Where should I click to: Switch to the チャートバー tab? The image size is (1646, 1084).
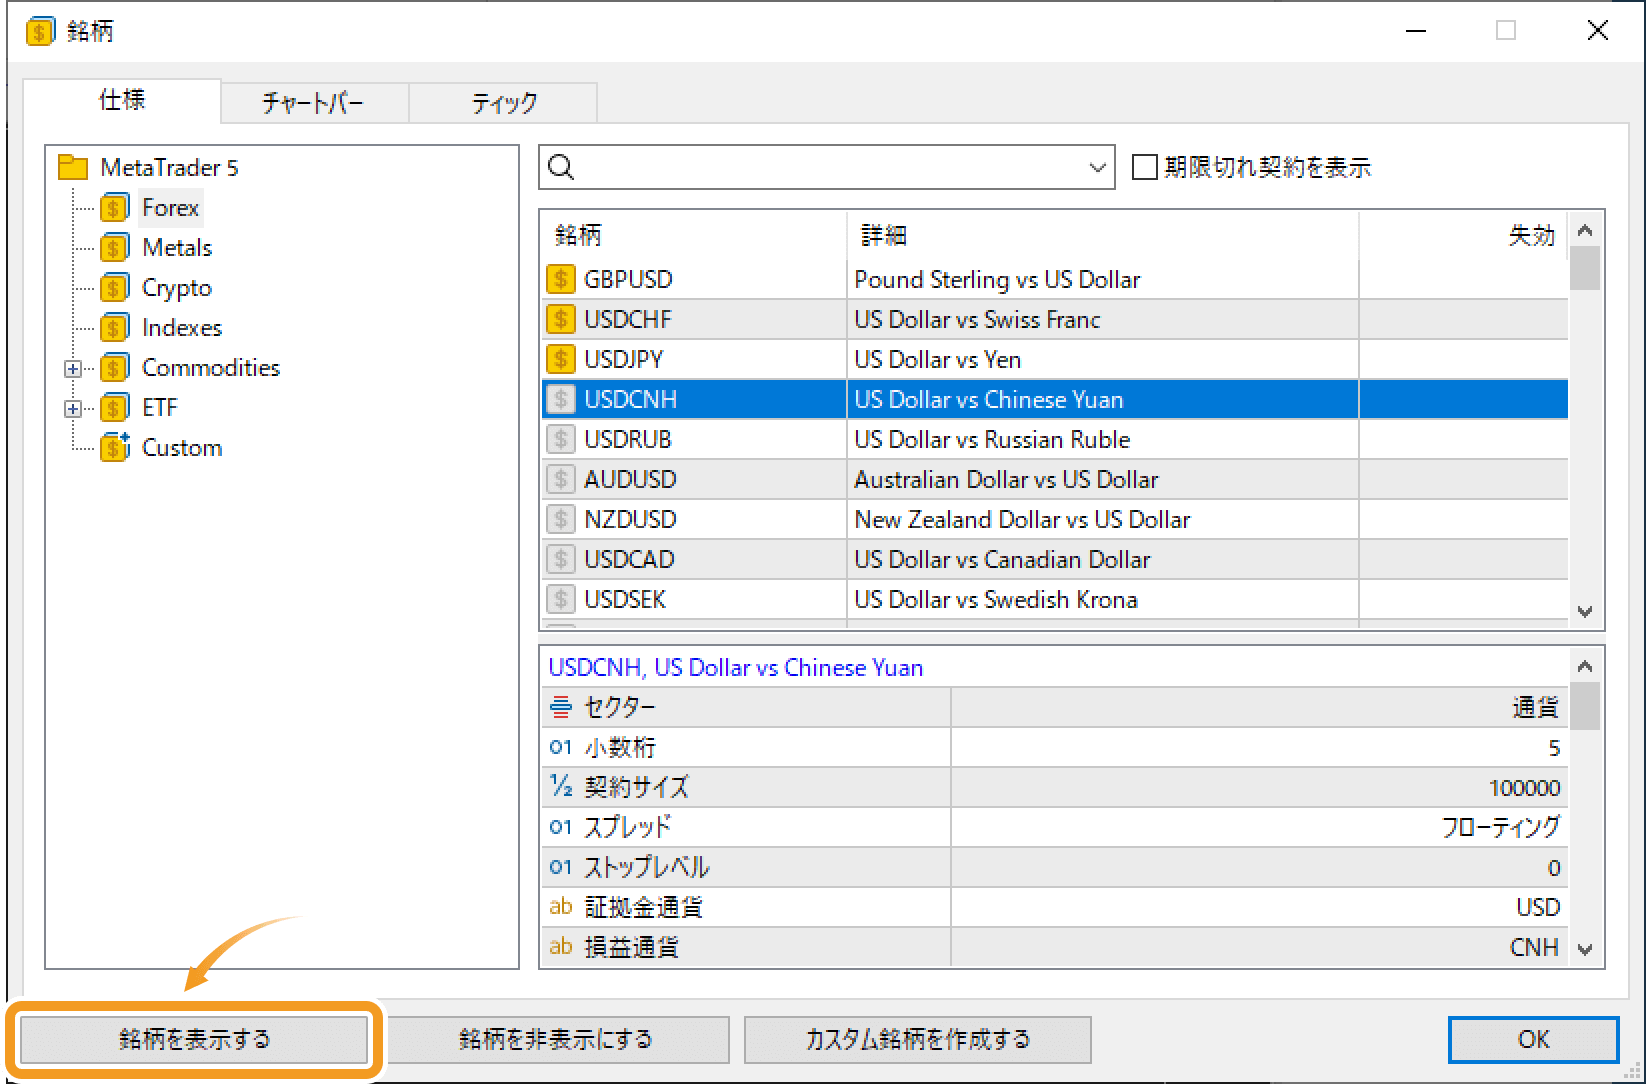pyautogui.click(x=314, y=103)
